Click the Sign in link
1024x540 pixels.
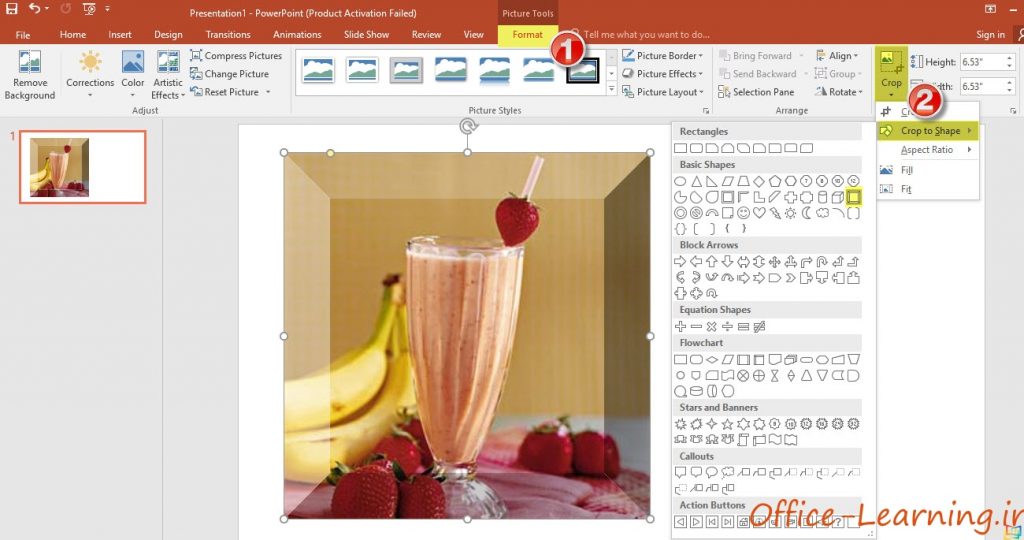990,35
